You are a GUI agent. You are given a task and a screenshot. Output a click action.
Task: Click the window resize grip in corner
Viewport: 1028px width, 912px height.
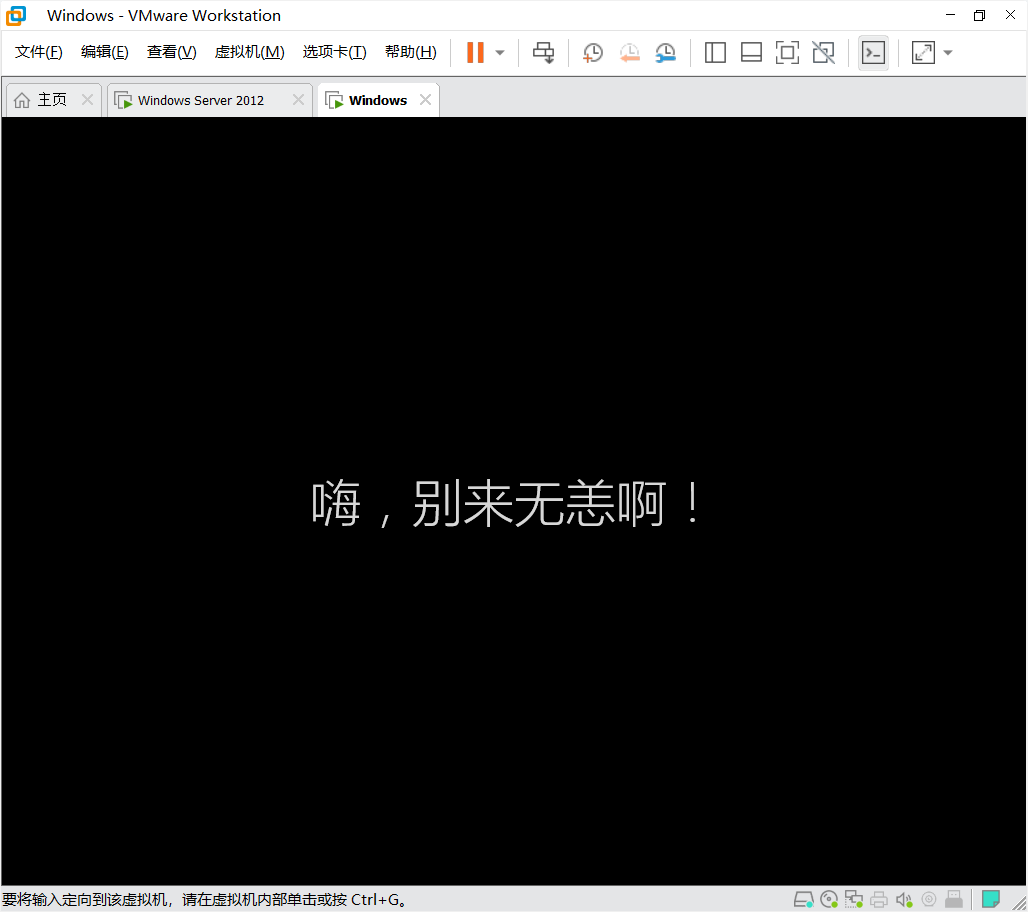[1019, 903]
